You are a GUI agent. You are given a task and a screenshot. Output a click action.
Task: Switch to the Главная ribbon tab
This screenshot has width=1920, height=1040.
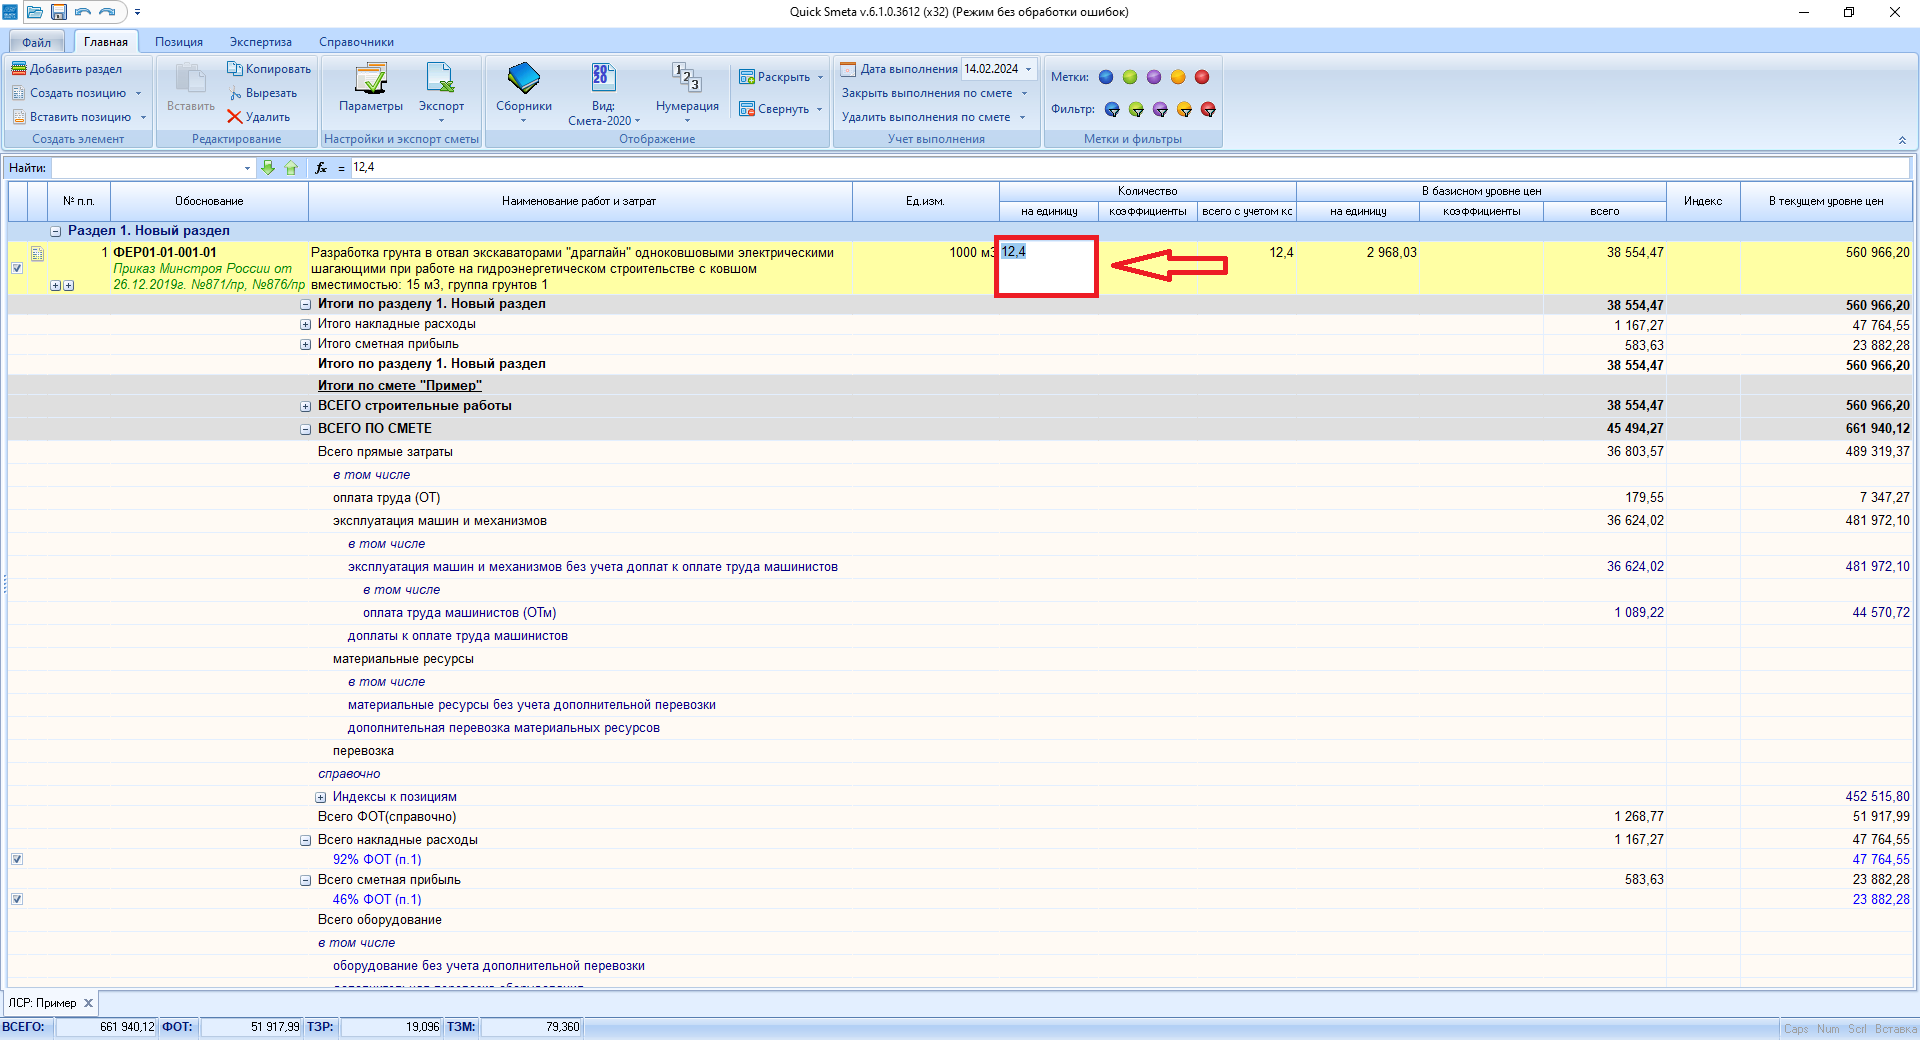(x=106, y=42)
